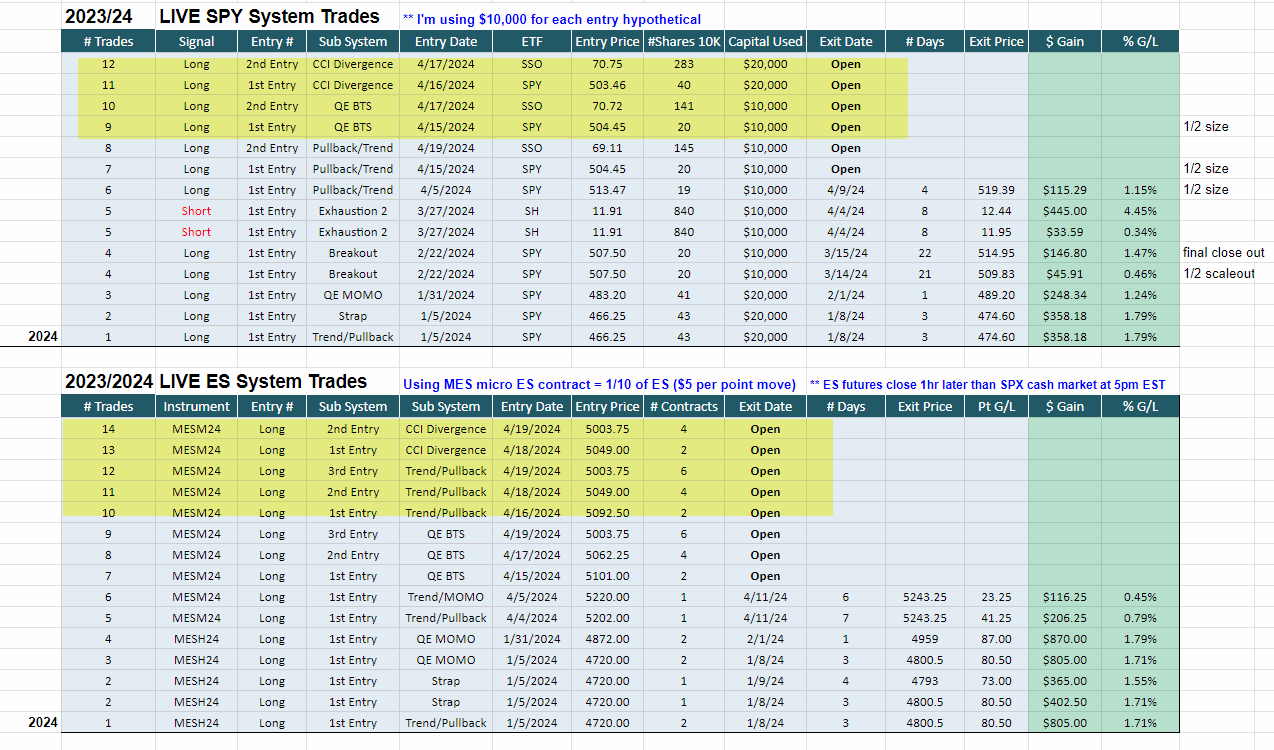Image resolution: width=1274 pixels, height=750 pixels.
Task: Select the 'LIVE ES System Trades' title cell
Action: pyautogui.click(x=261, y=382)
